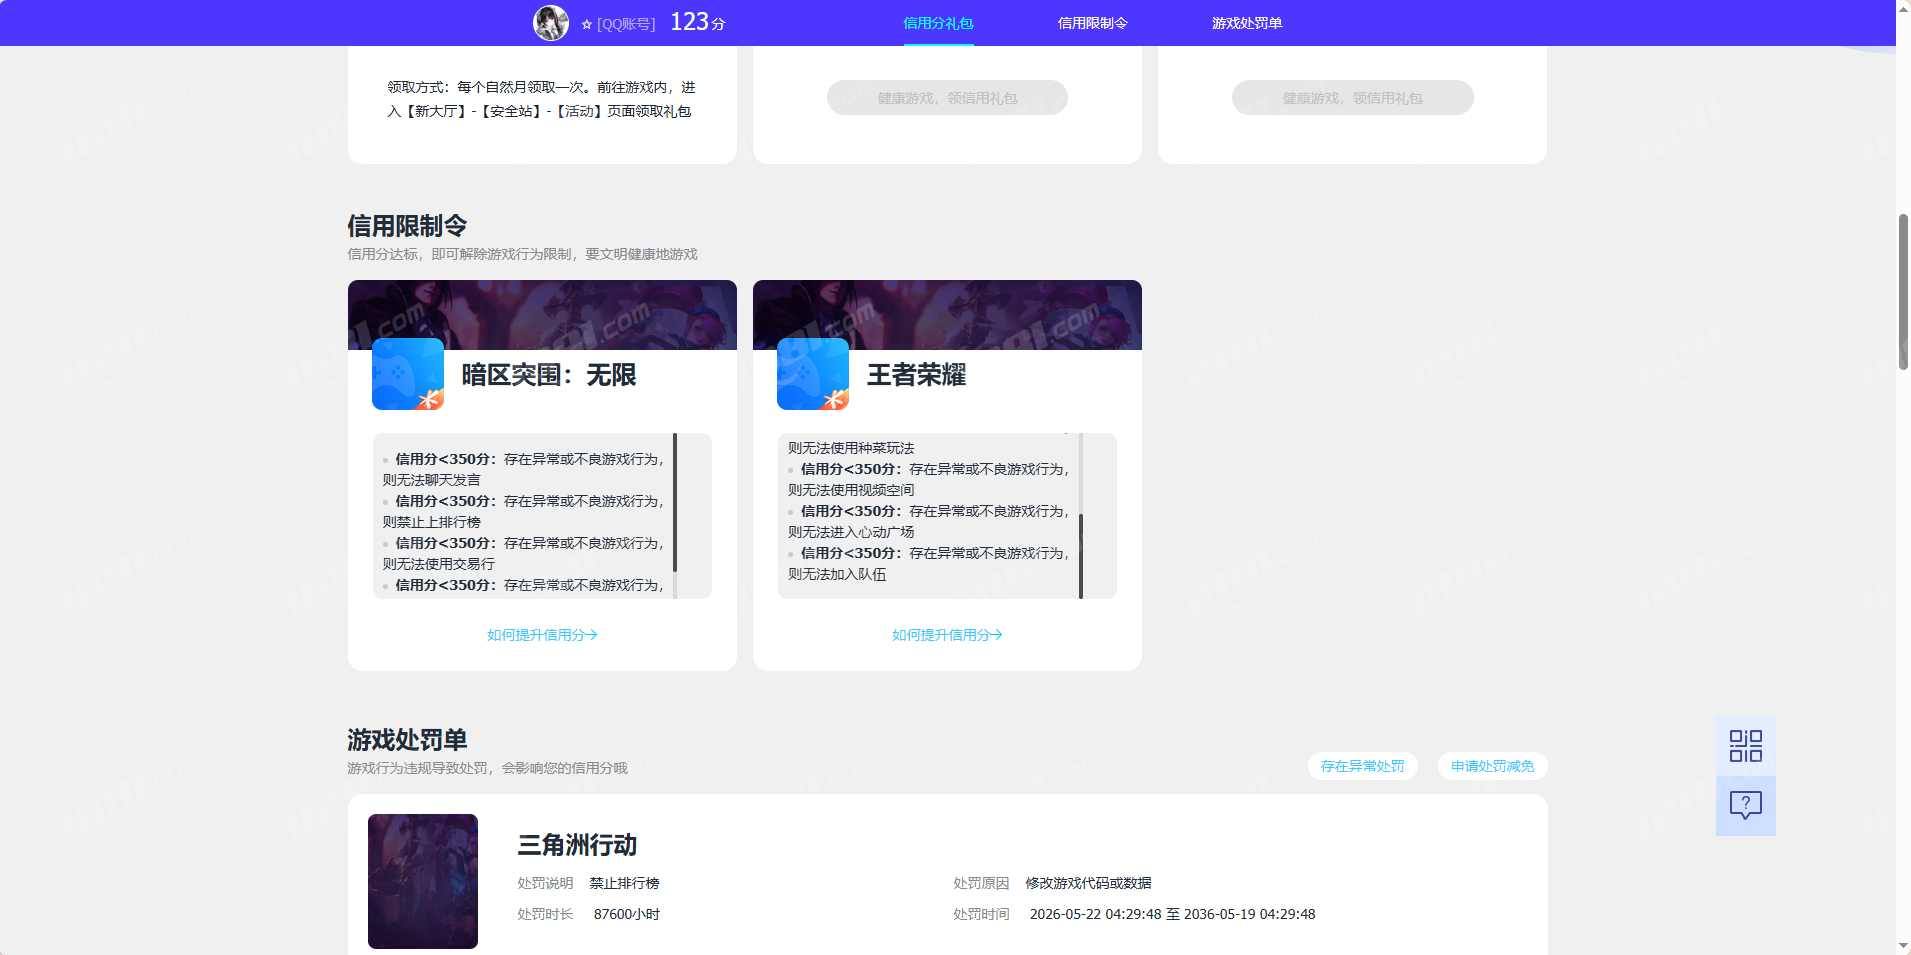Click the 则无法聊天发言 restriction line
1911x955 pixels.
pyautogui.click(x=431, y=480)
